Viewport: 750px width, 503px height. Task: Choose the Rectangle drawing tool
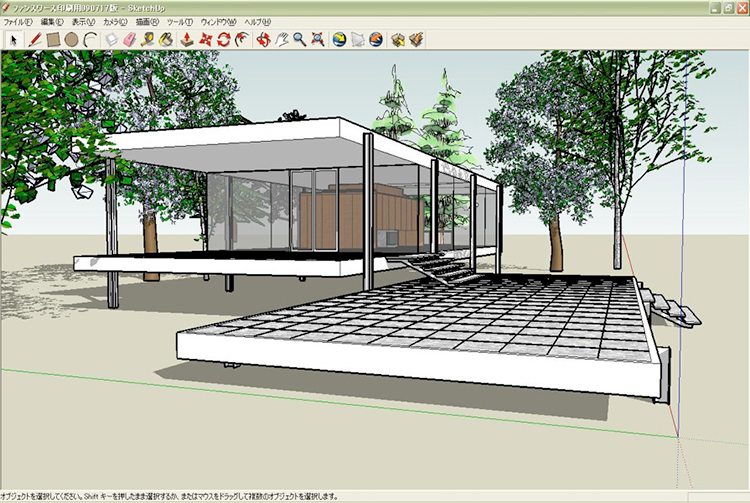coord(53,40)
